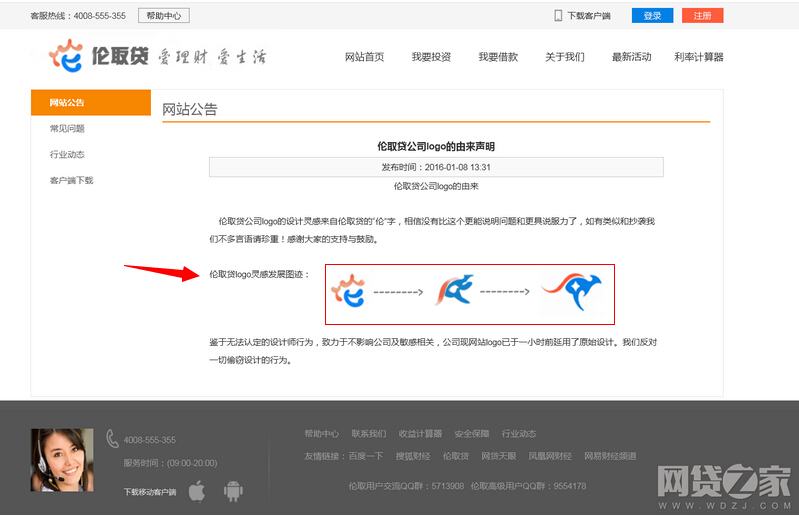Screen dimensions: 799x516
Task: Open the 关于我们 menu item
Action: 565,57
